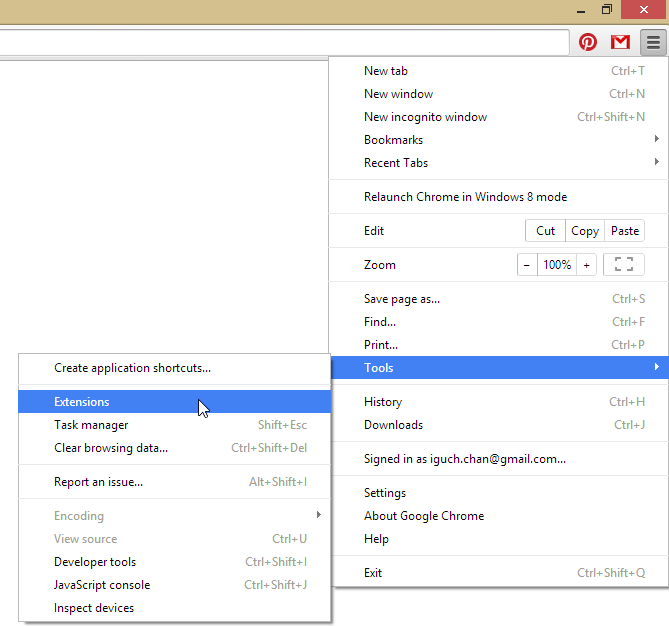
Task: Expand the Recent Tabs submenu
Action: point(498,163)
